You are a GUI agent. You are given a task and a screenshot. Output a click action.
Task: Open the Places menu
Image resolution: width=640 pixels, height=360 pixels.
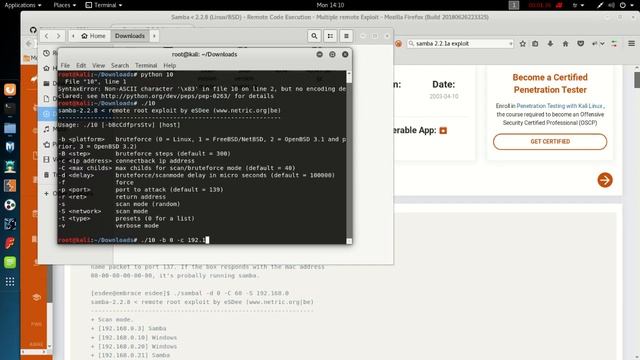(64, 5)
